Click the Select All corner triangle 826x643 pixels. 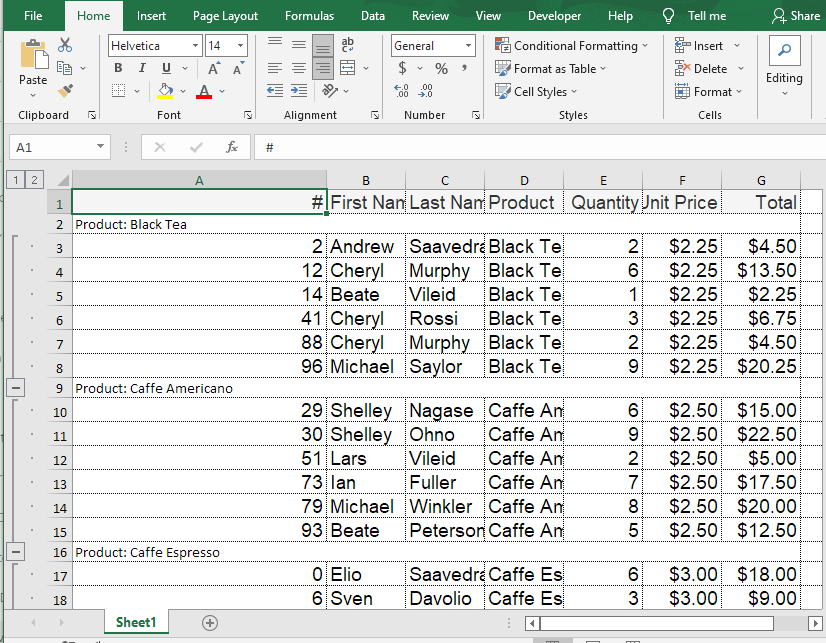[x=60, y=180]
